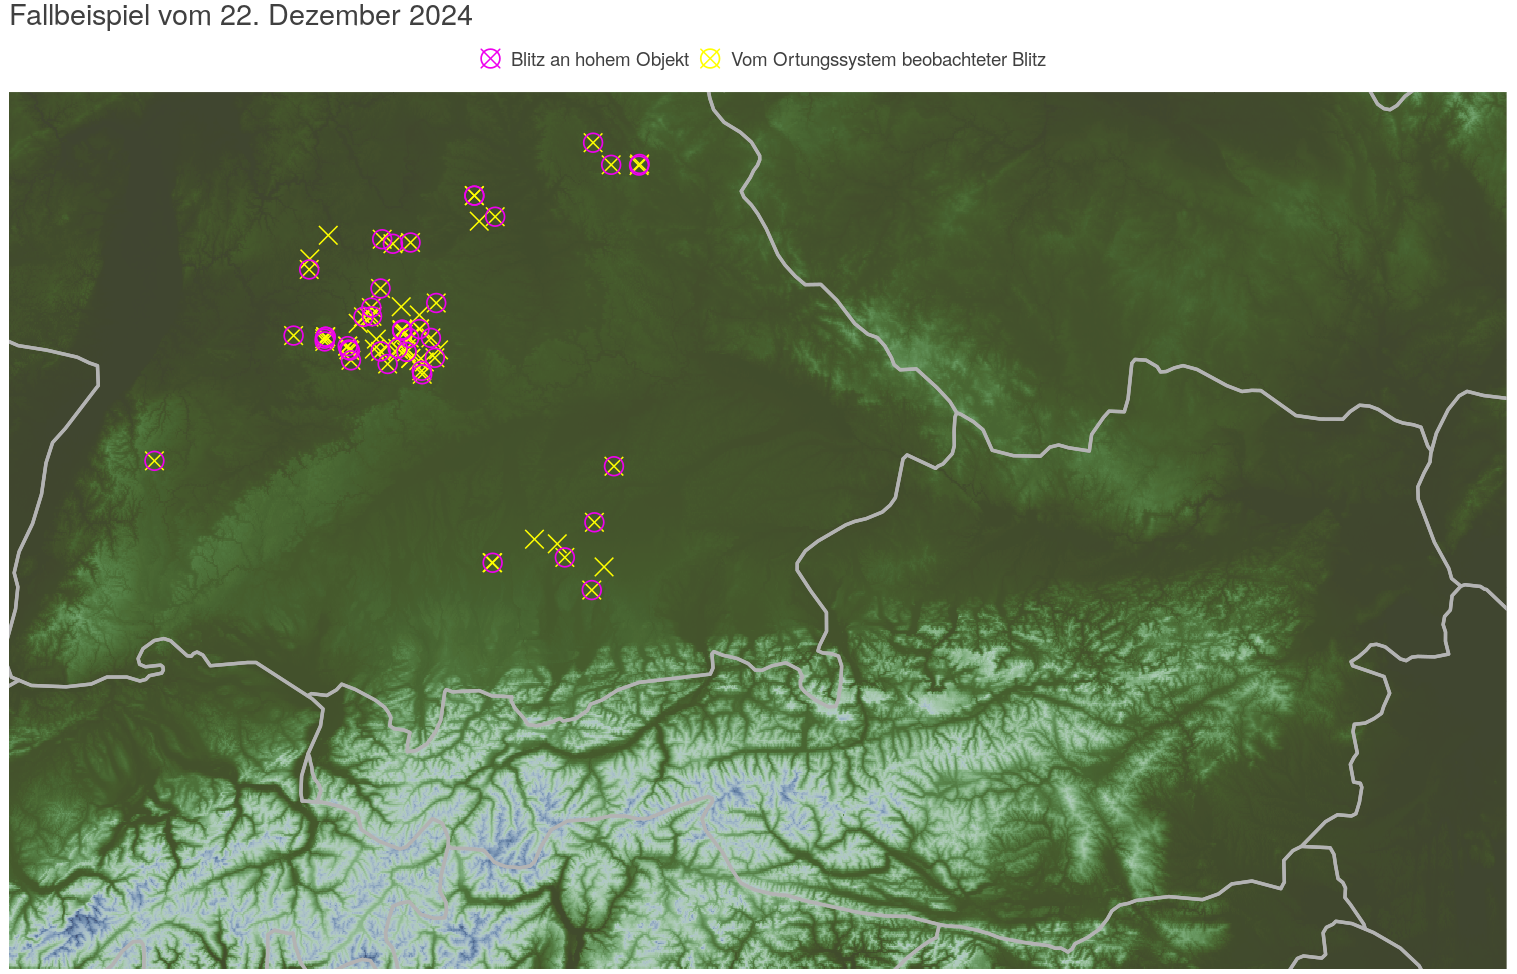This screenshot has height=974, width=1517.
Task: Toggle the 'Blitz an hohem Objekt' legend entry
Action: tap(599, 60)
